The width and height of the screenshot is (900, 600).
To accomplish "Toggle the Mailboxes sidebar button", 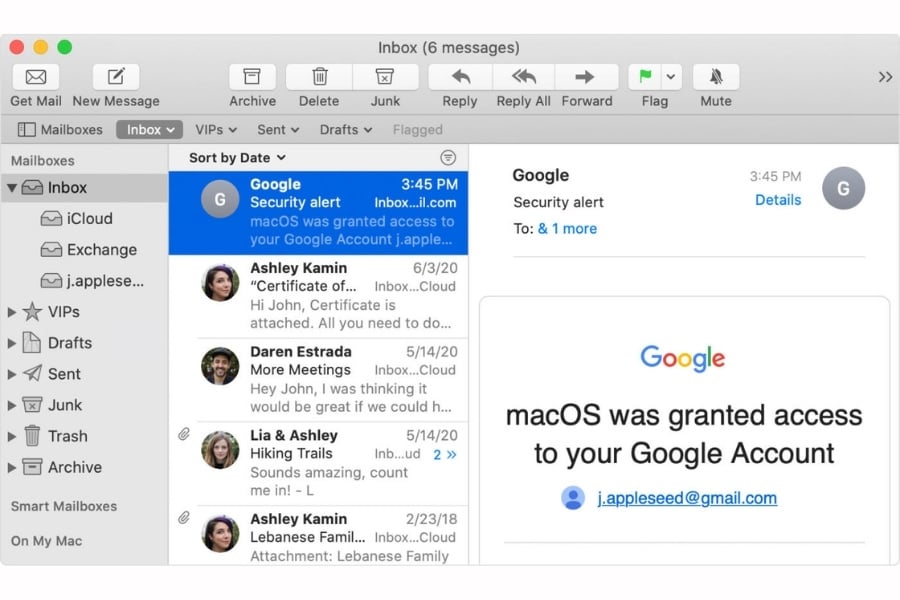I will 61,130.
